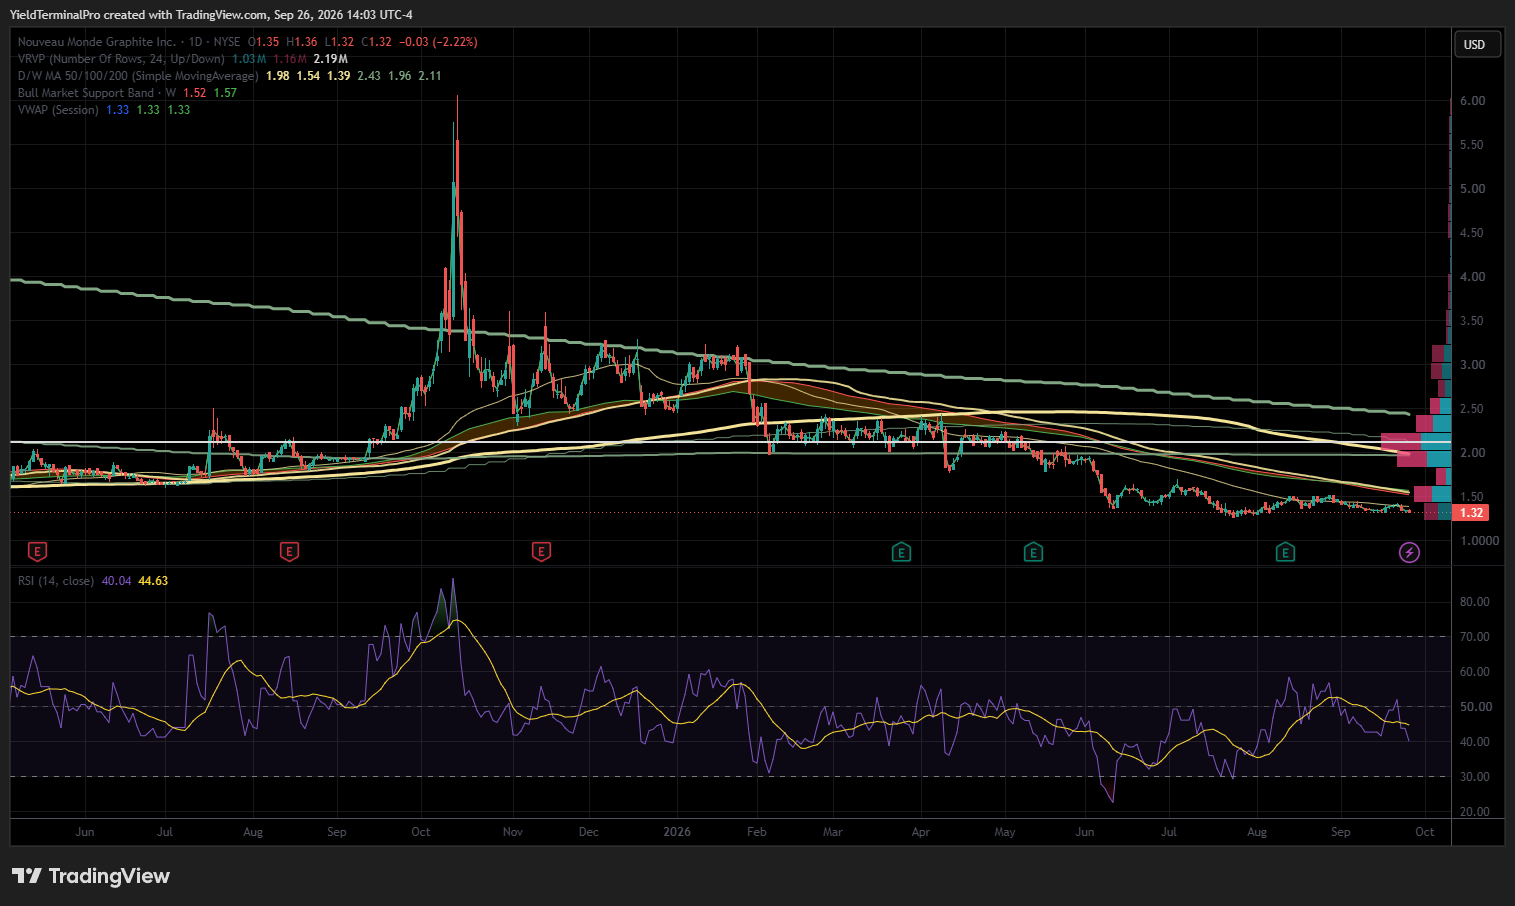Click the 4.00 price axis label
The height and width of the screenshot is (906, 1515).
(1472, 277)
